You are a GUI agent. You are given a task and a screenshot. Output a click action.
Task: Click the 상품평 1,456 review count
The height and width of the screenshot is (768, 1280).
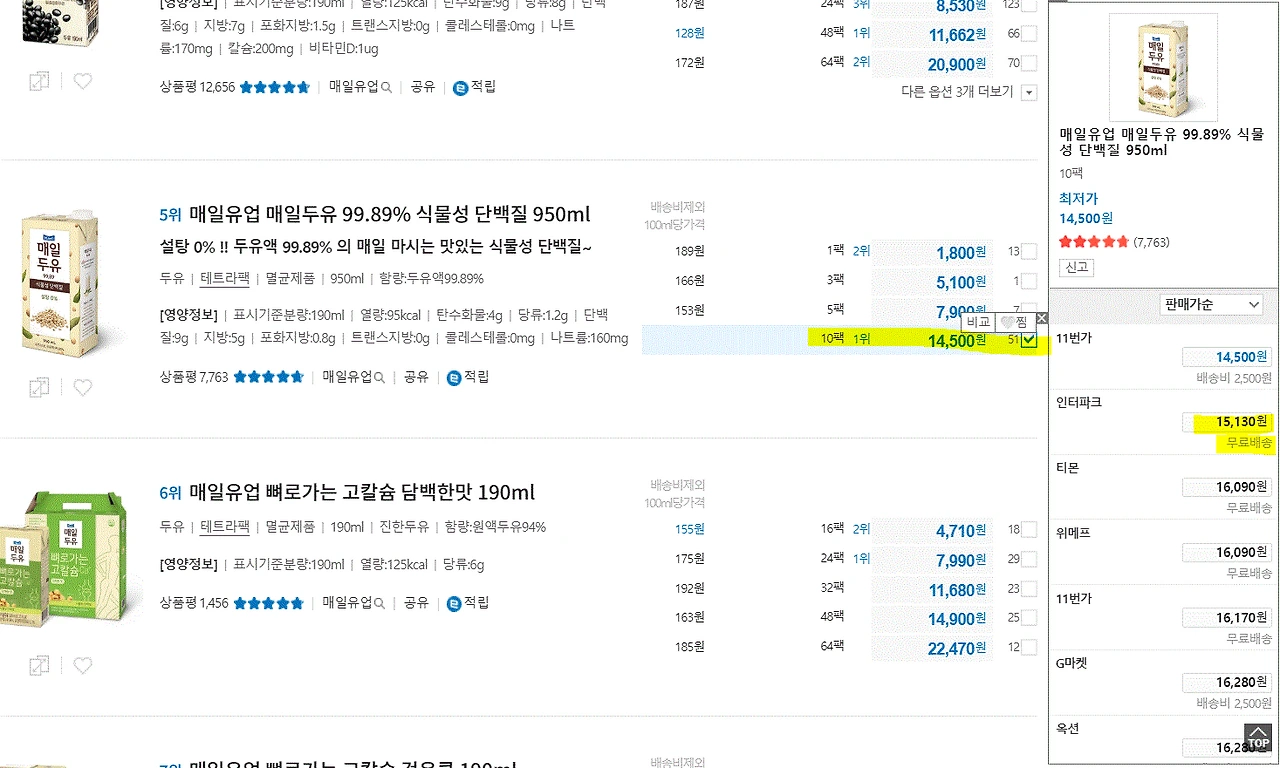[194, 603]
